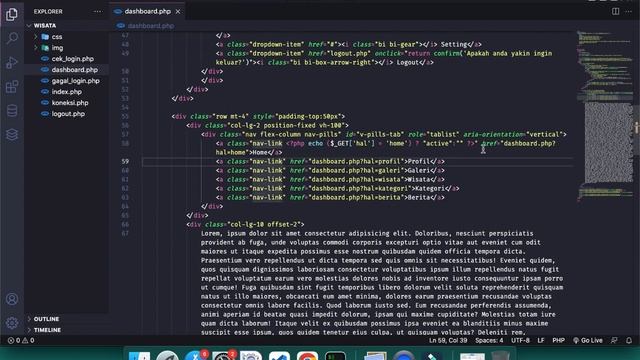Place cursor on 'Kategori' link code line
640x360 pixels.
(x=337, y=189)
